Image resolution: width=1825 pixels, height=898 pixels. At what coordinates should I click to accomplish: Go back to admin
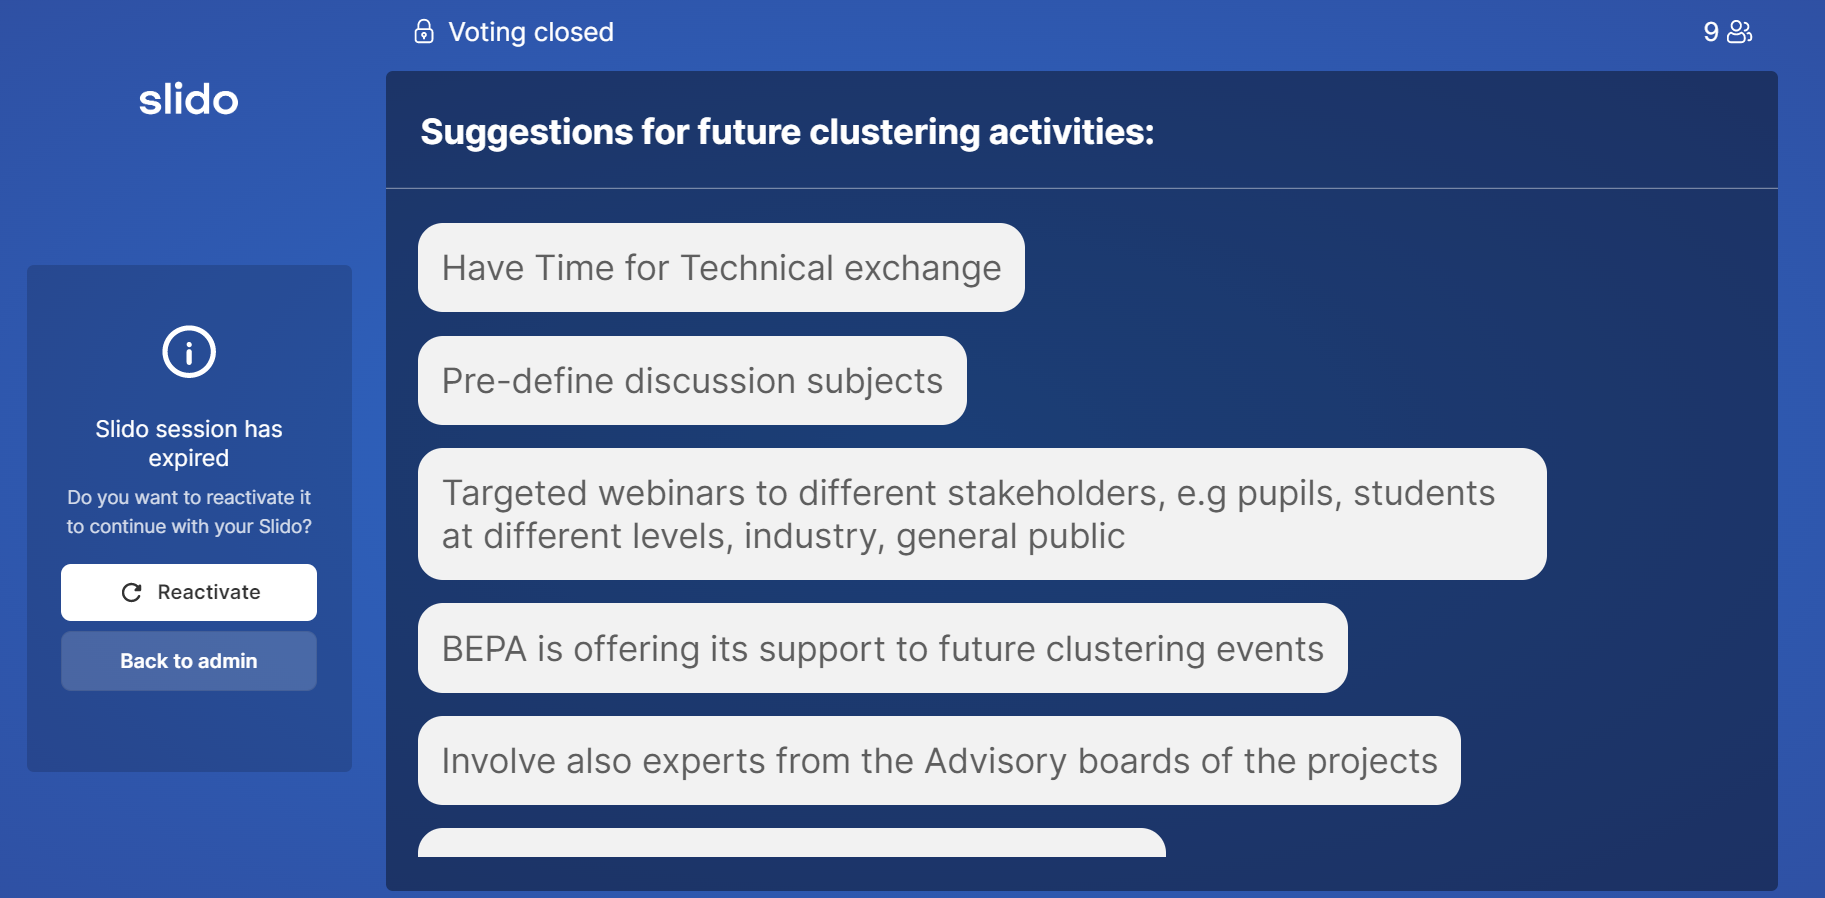tap(189, 661)
